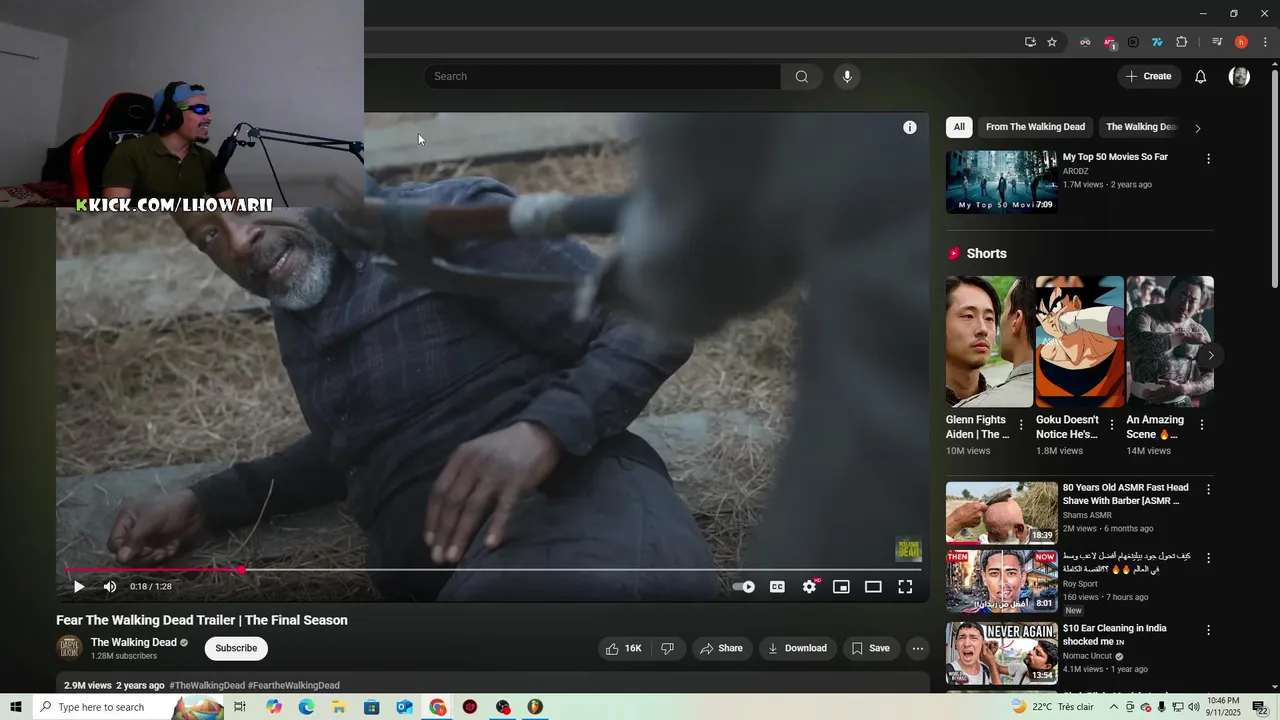Share the video

(721, 648)
